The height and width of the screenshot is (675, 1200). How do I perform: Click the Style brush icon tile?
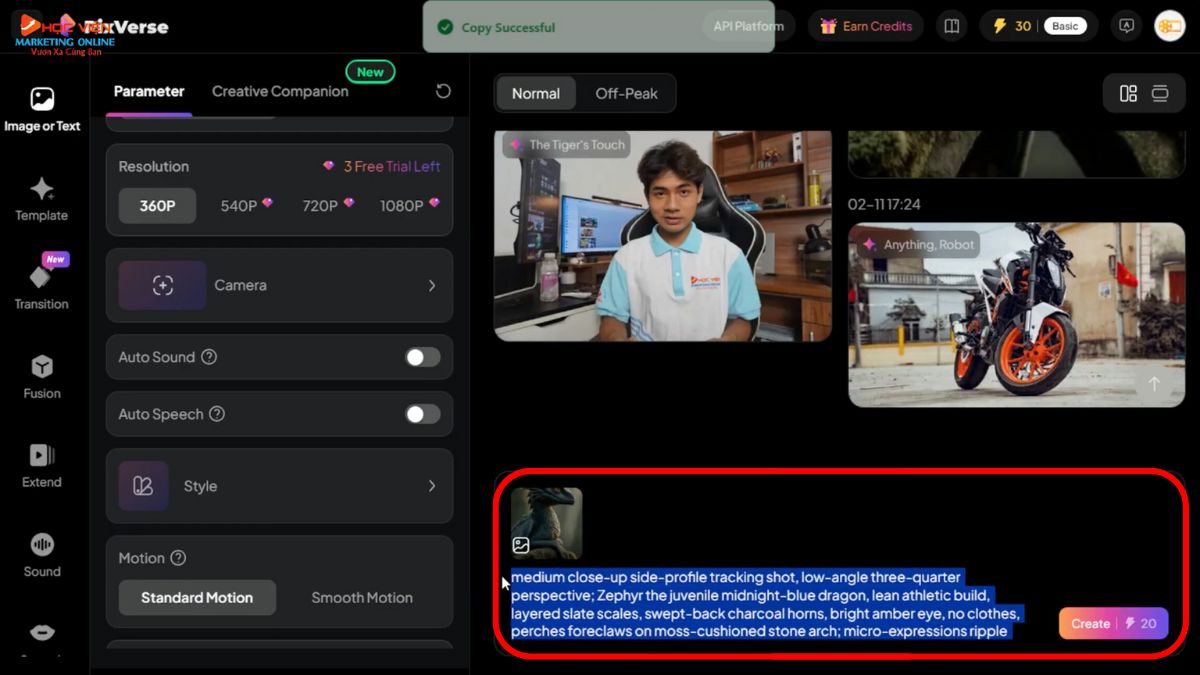coord(143,486)
